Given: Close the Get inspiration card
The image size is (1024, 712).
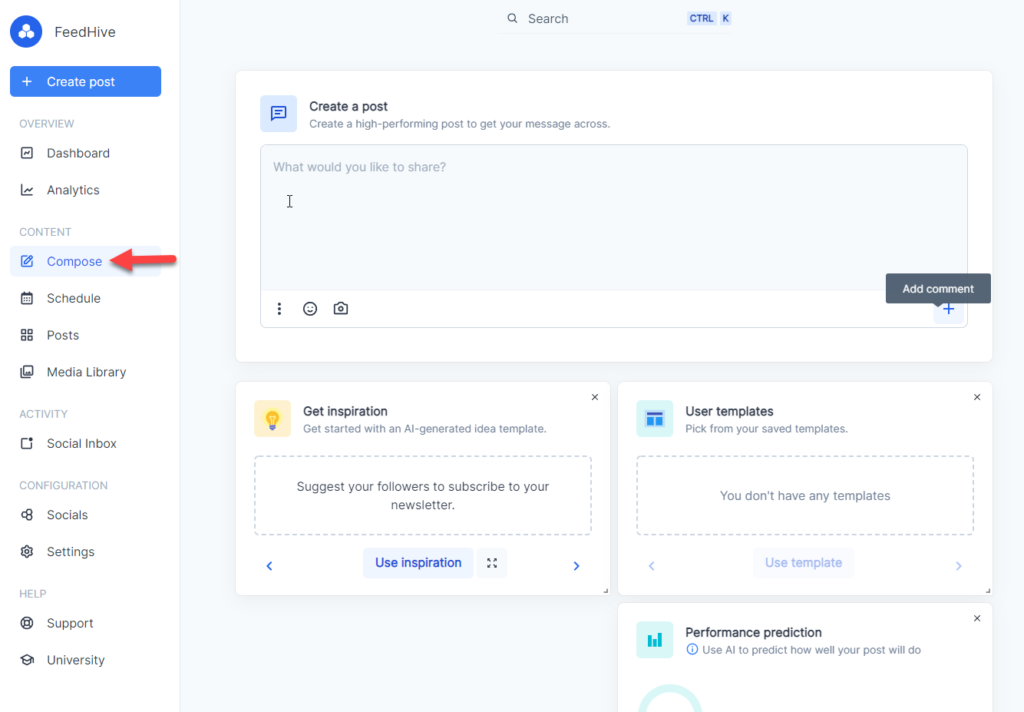Looking at the screenshot, I should (x=595, y=397).
